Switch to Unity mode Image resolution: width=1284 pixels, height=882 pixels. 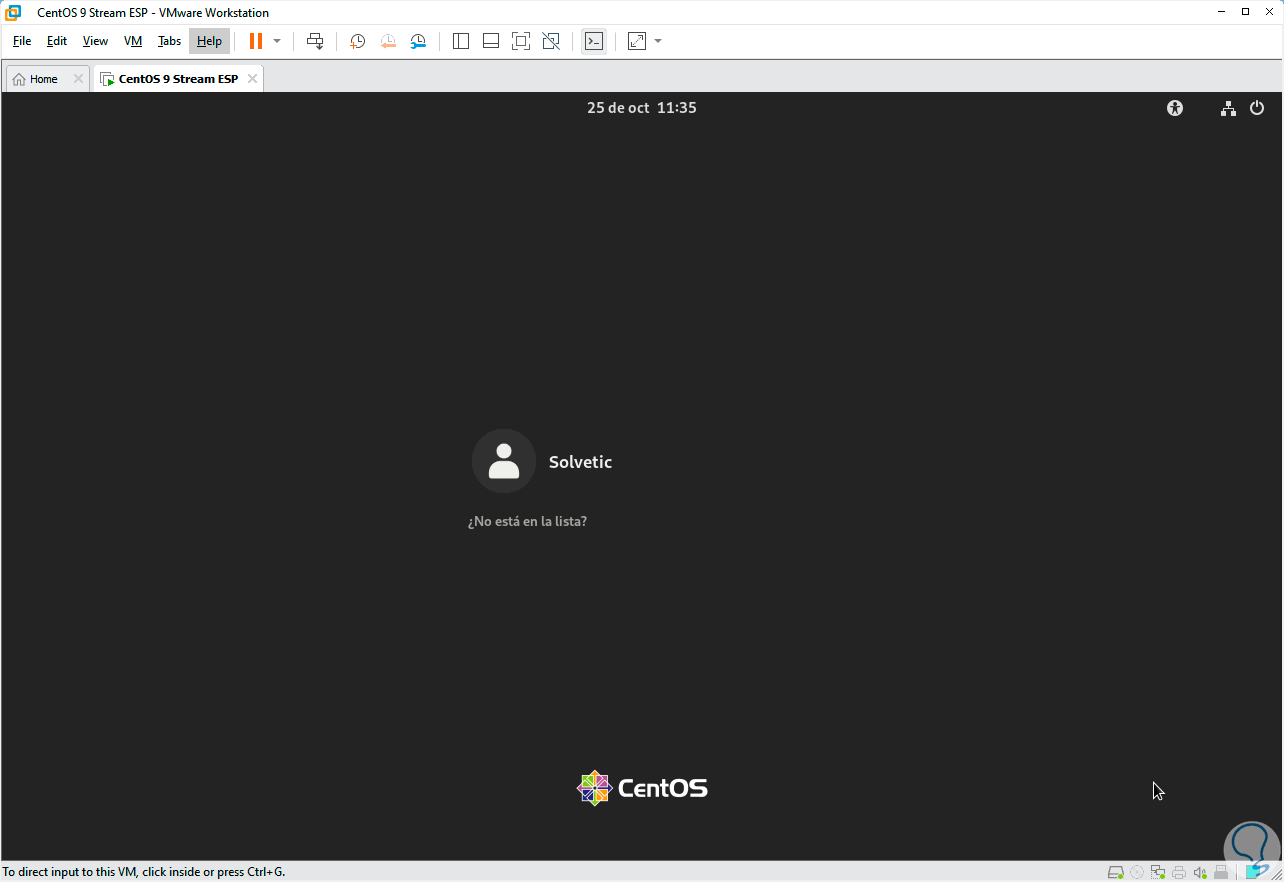551,41
